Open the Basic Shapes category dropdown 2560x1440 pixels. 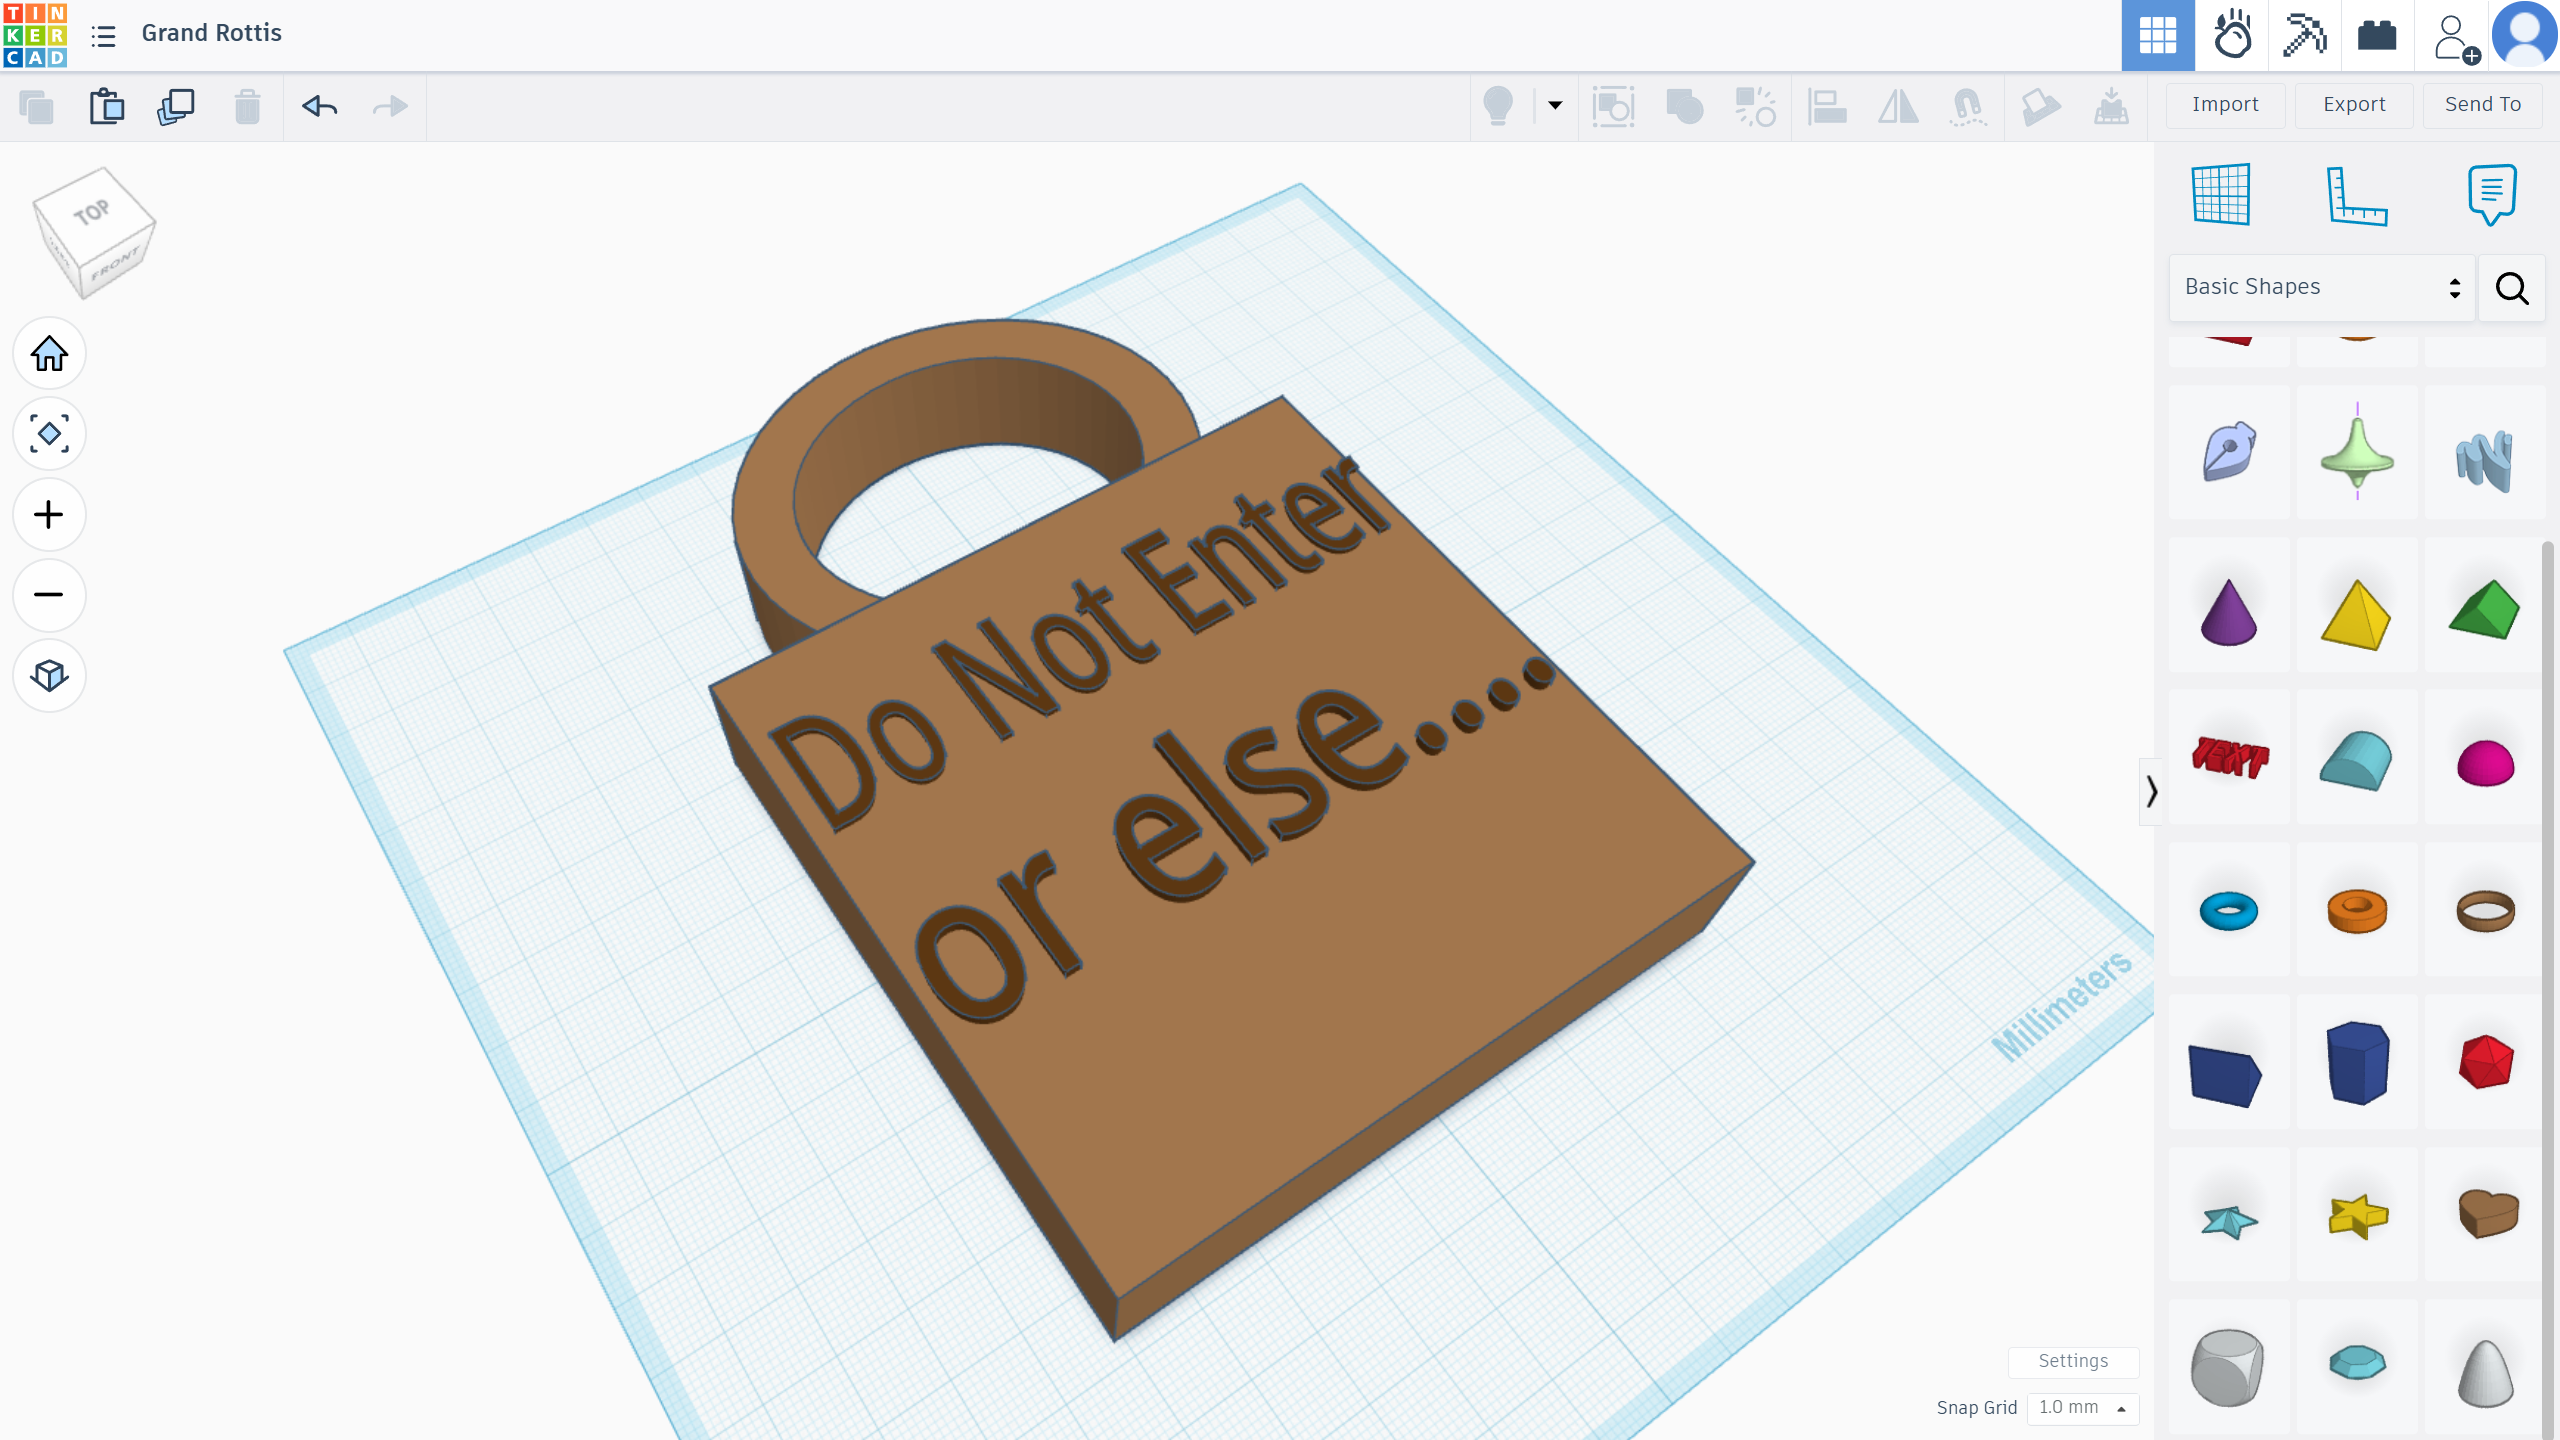click(x=2322, y=287)
